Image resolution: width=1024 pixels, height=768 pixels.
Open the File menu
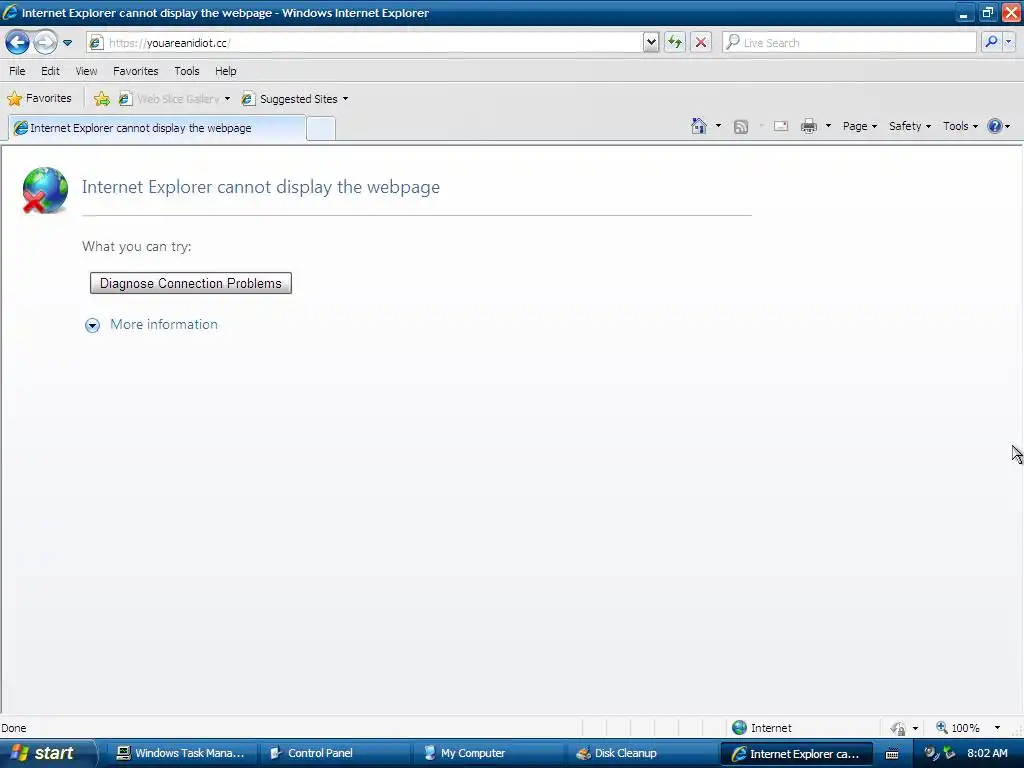[17, 71]
